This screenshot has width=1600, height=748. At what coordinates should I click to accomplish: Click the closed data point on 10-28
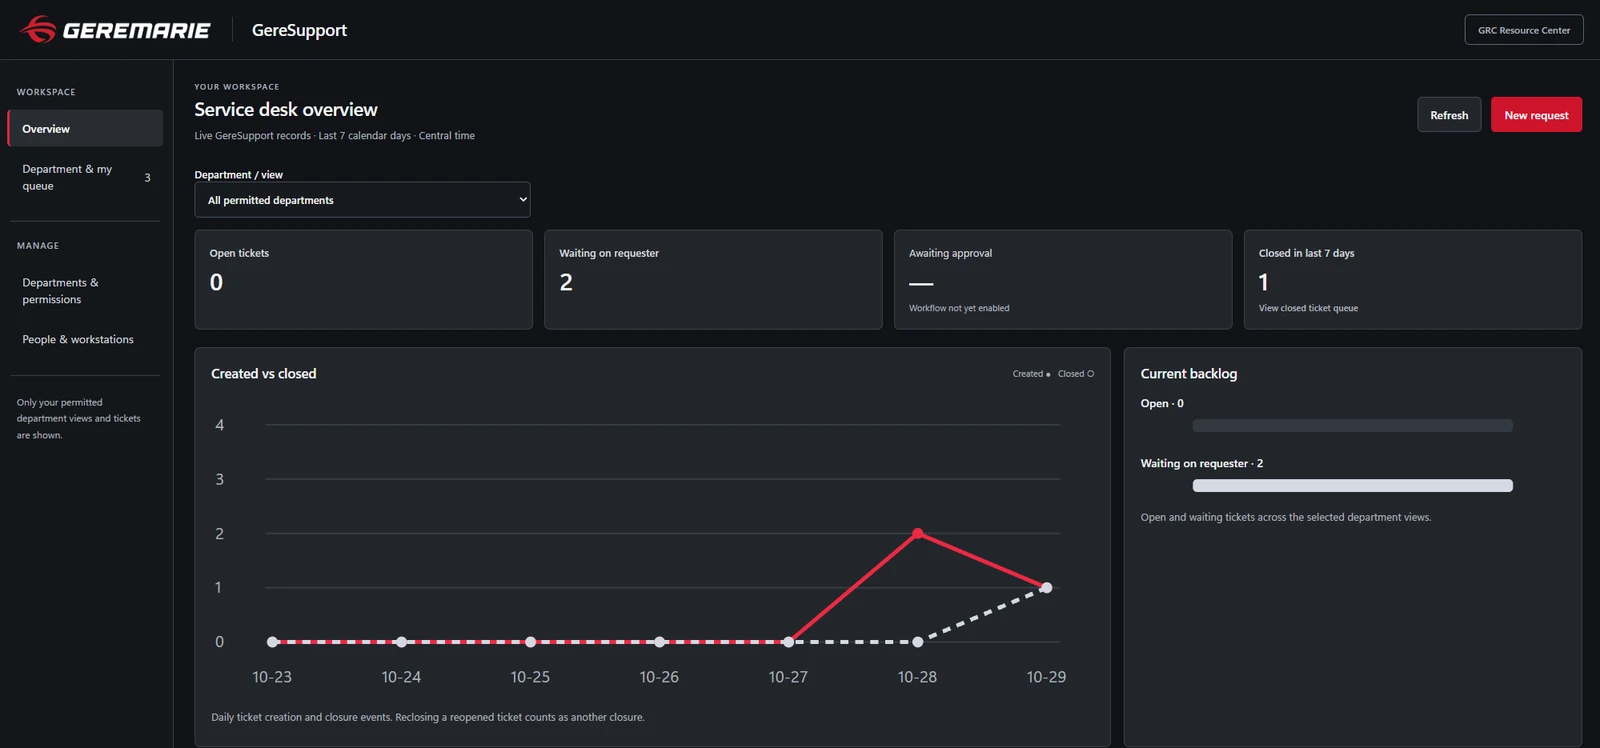tap(918, 642)
